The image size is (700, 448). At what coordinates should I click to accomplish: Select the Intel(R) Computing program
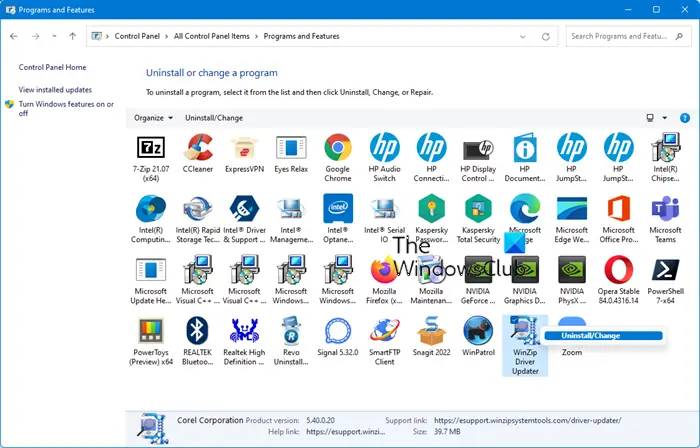tap(151, 219)
